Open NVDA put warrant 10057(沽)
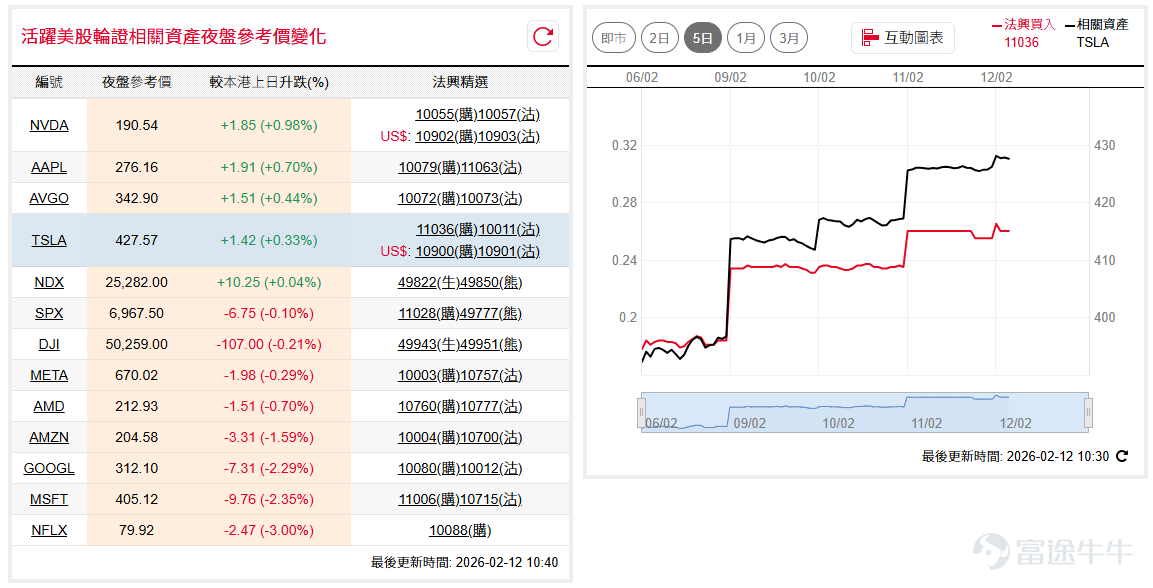Screen dimensions: 1153x588 509,115
